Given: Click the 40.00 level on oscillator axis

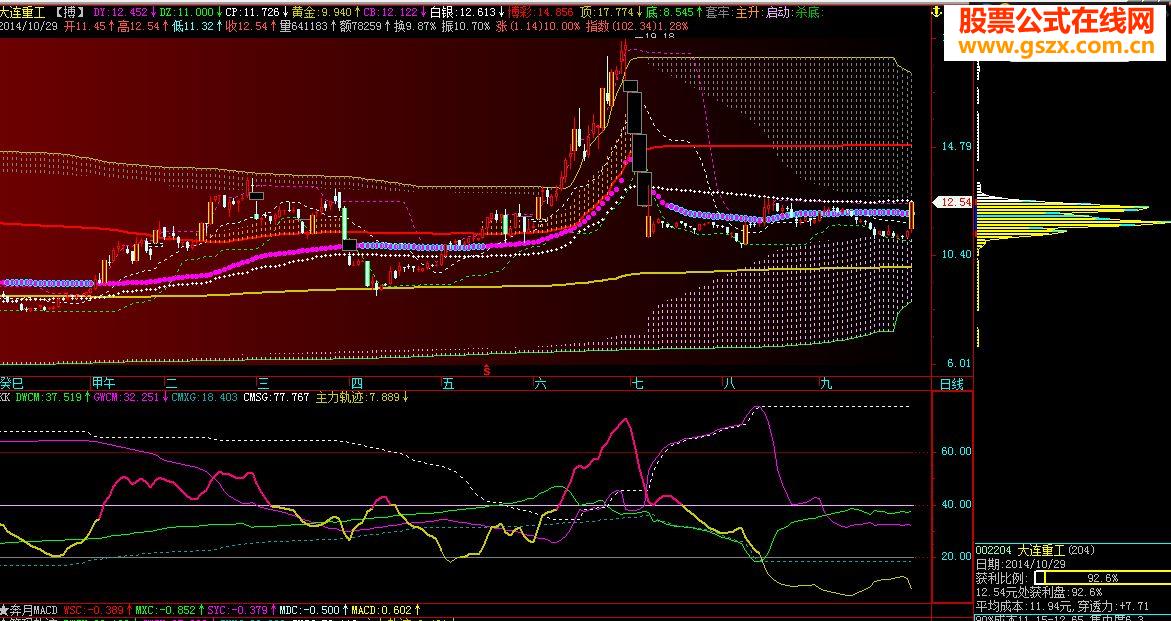Looking at the screenshot, I should point(957,505).
